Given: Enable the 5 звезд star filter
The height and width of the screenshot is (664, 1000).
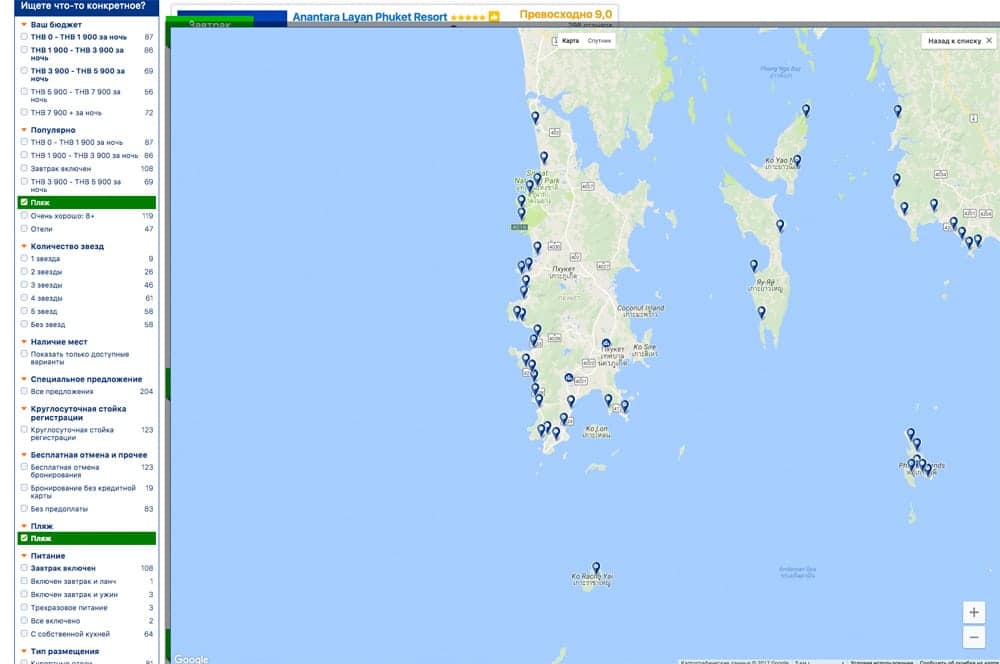Looking at the screenshot, I should pos(24,311).
